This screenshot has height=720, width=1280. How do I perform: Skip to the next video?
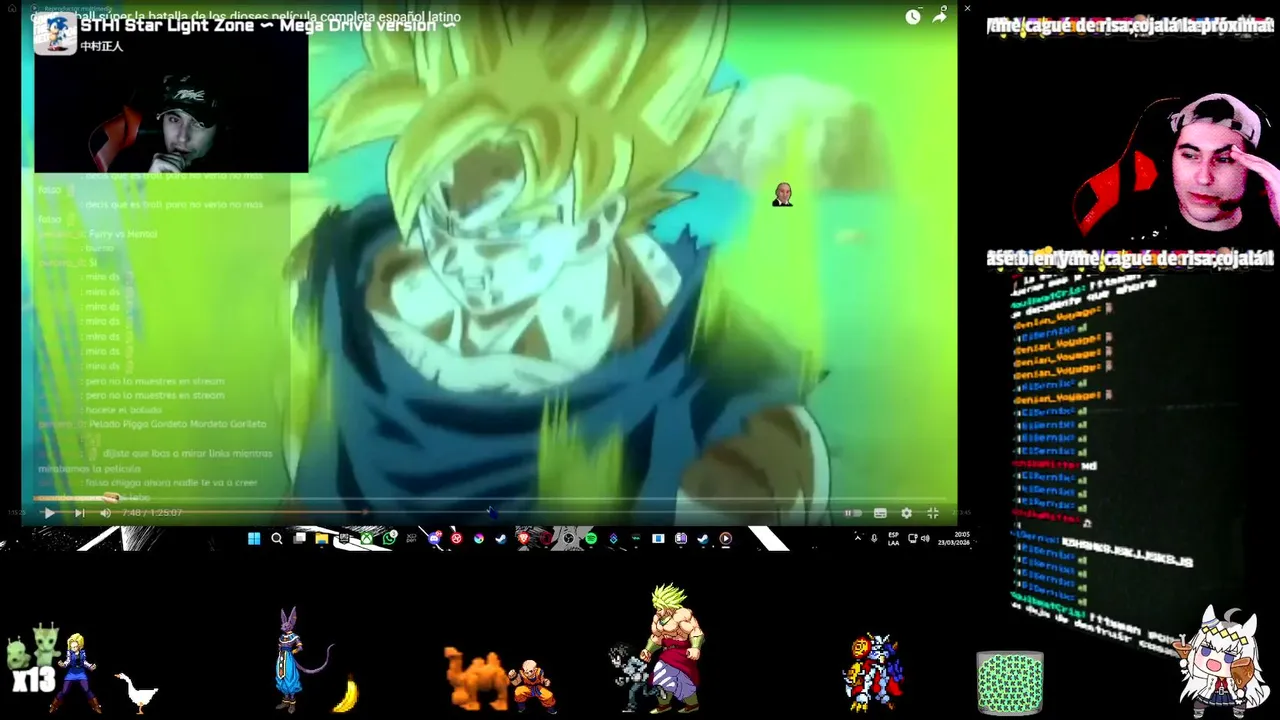coord(79,513)
